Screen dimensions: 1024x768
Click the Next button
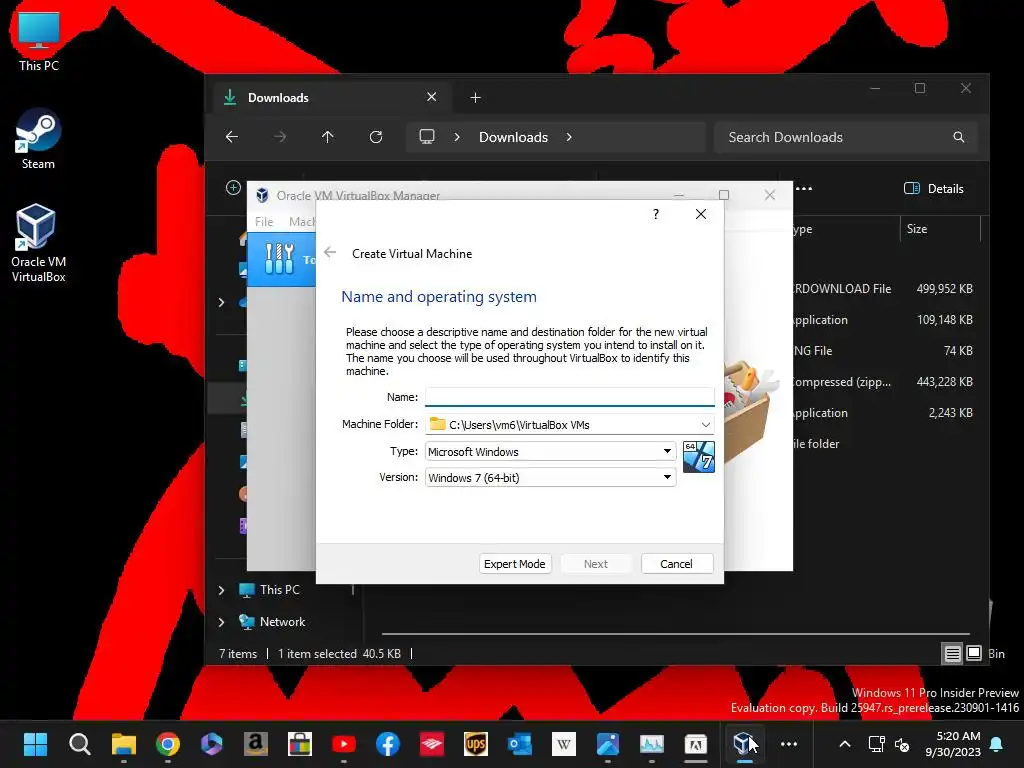(596, 564)
